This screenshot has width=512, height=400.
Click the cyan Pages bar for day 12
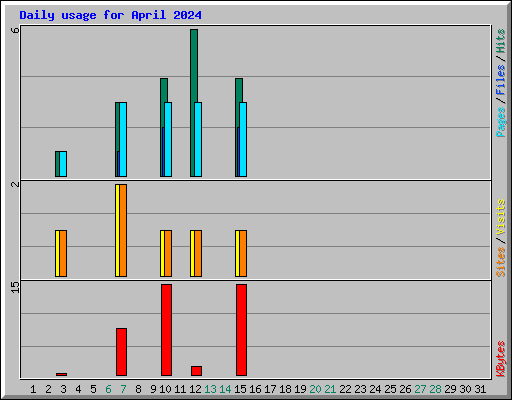pyautogui.click(x=198, y=139)
